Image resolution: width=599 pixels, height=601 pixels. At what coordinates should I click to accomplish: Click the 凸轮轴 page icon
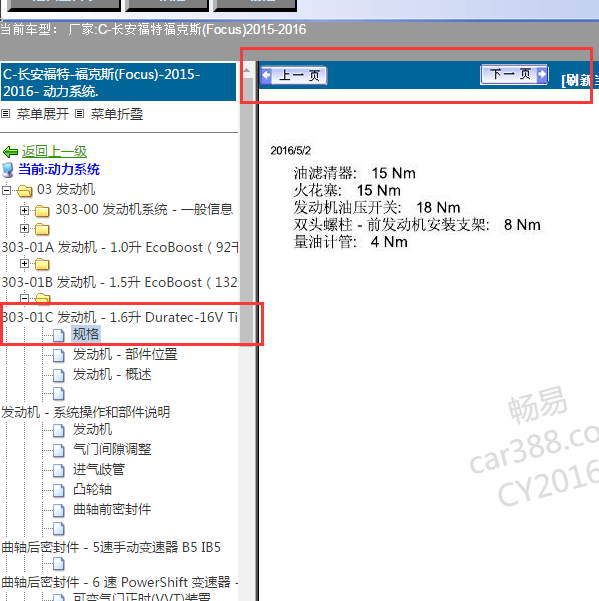58,490
